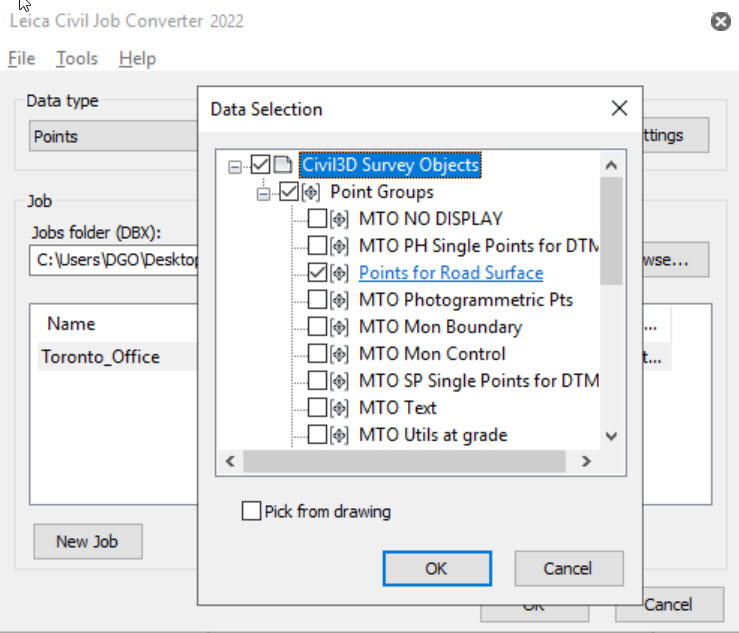Click the New Job button
Screen dimensions: 739x633
pos(86,541)
